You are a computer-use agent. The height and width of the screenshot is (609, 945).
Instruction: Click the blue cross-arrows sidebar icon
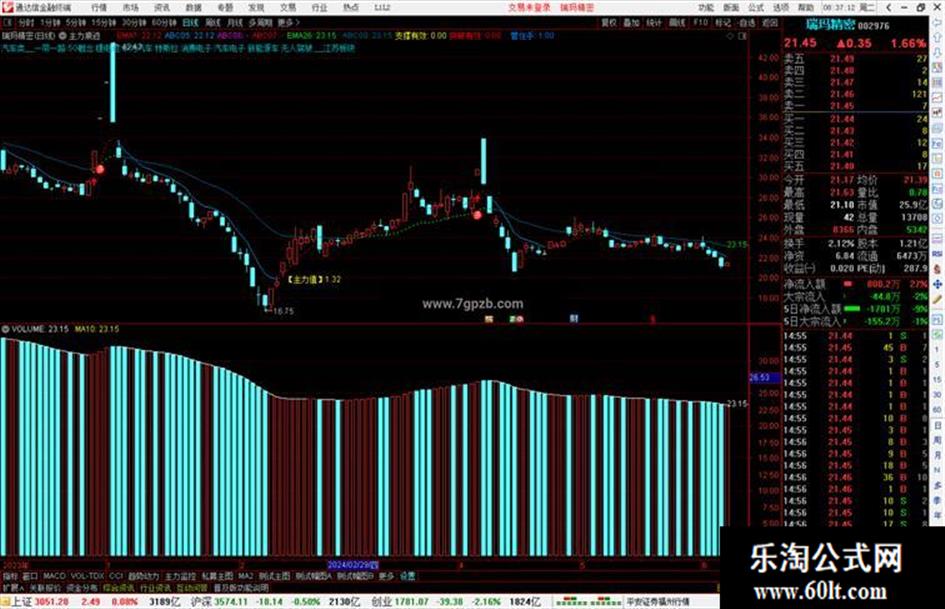[937, 284]
